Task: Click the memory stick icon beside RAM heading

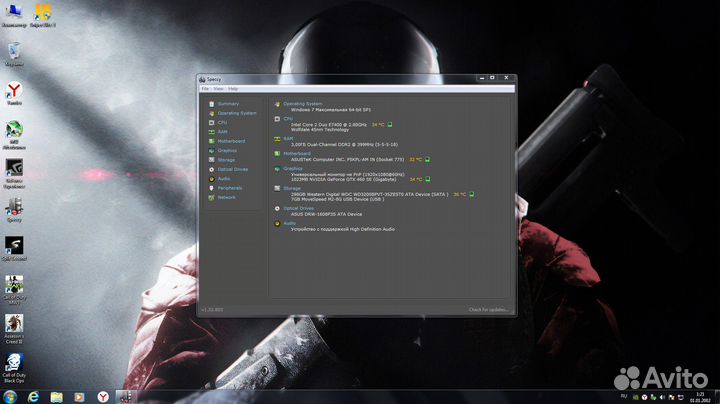Action: click(277, 139)
